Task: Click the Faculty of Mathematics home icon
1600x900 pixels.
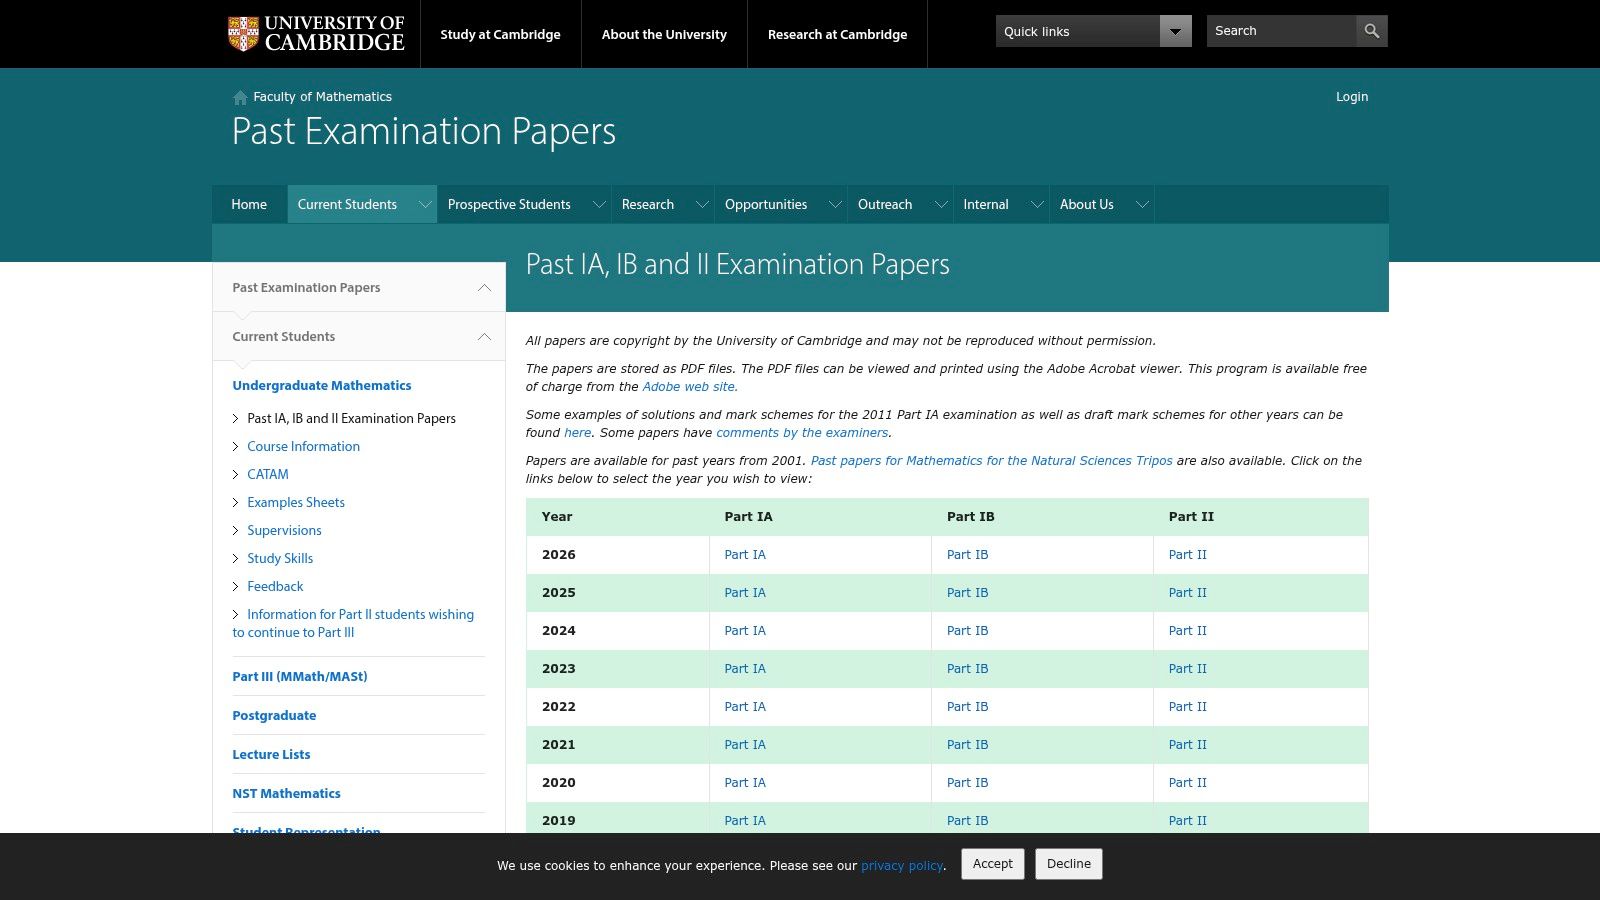Action: pyautogui.click(x=240, y=97)
